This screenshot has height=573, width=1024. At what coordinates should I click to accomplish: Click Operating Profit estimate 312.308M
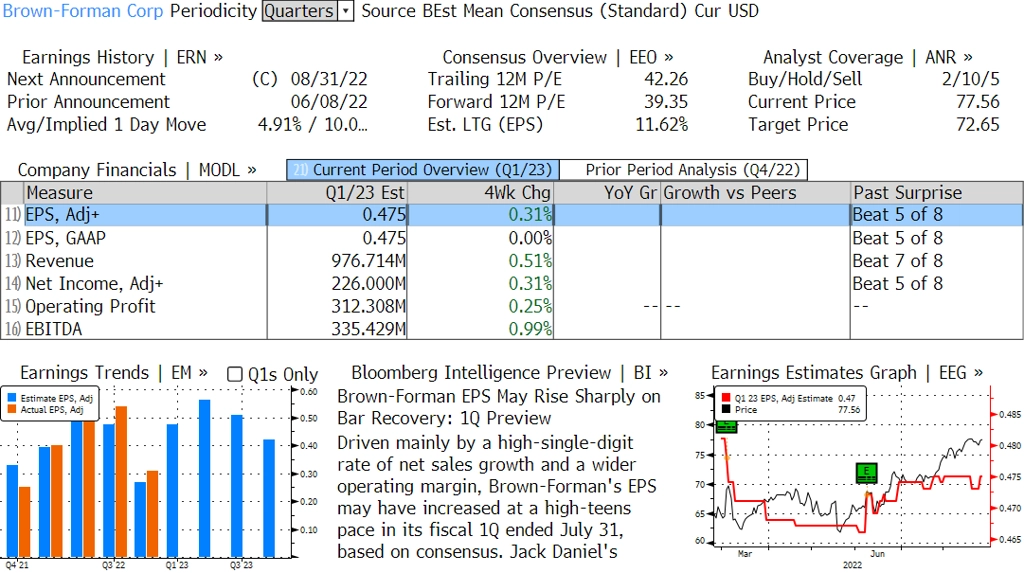[x=368, y=306]
